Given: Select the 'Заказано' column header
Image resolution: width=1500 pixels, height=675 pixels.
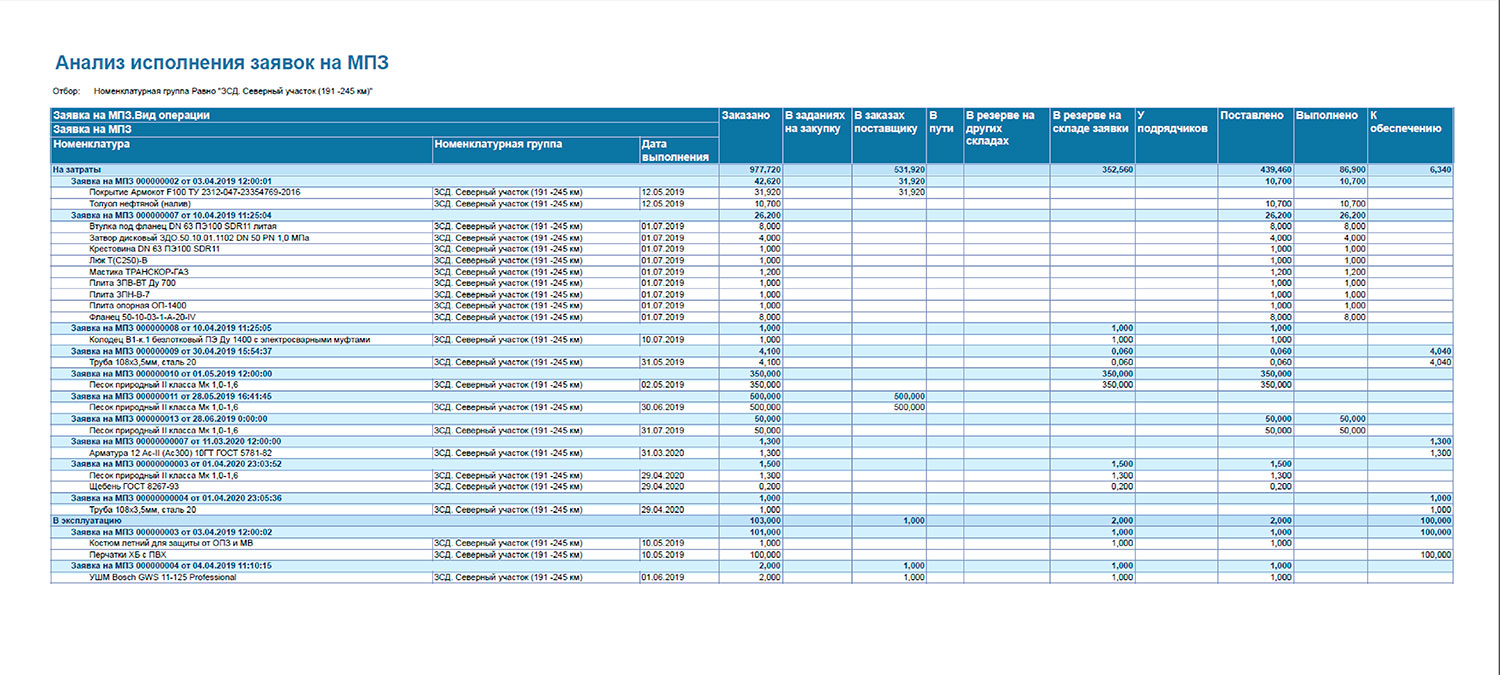Looking at the screenshot, I should pyautogui.click(x=745, y=116).
